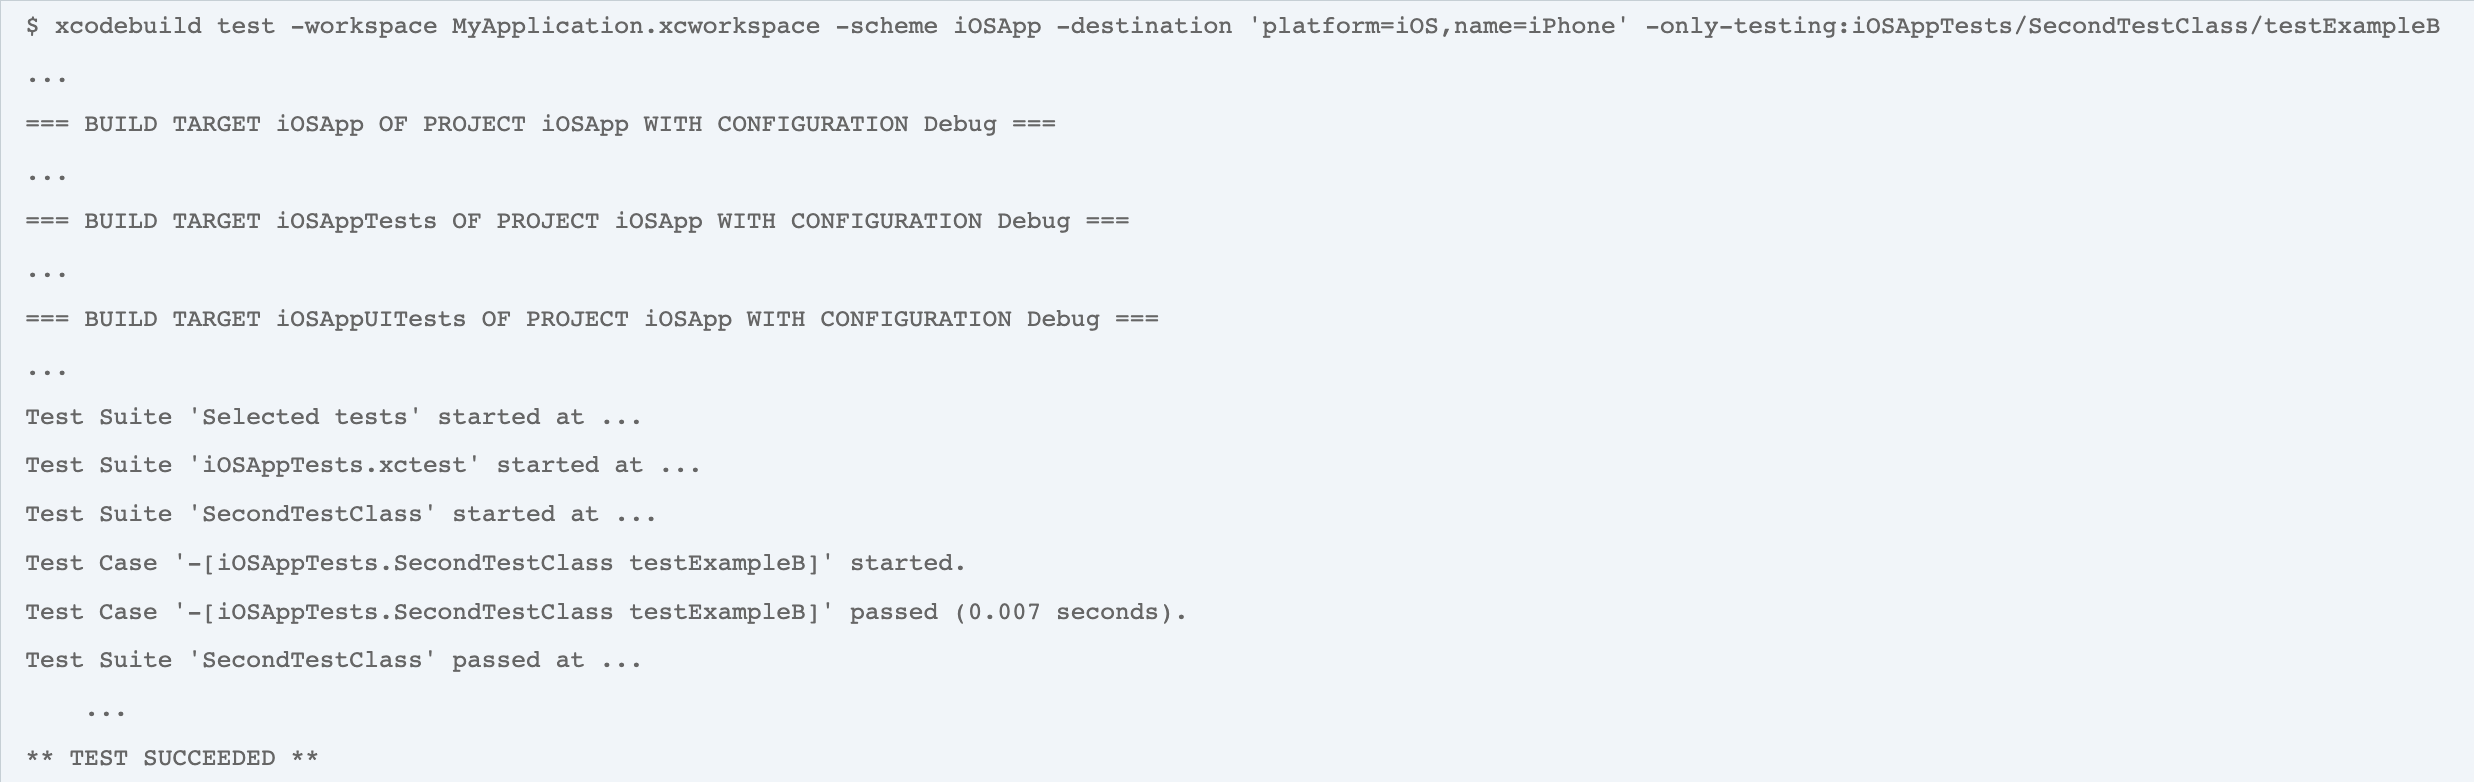The width and height of the screenshot is (2474, 782).
Task: Click the BUILD TARGET iOSAppTests line
Action: pos(578,221)
